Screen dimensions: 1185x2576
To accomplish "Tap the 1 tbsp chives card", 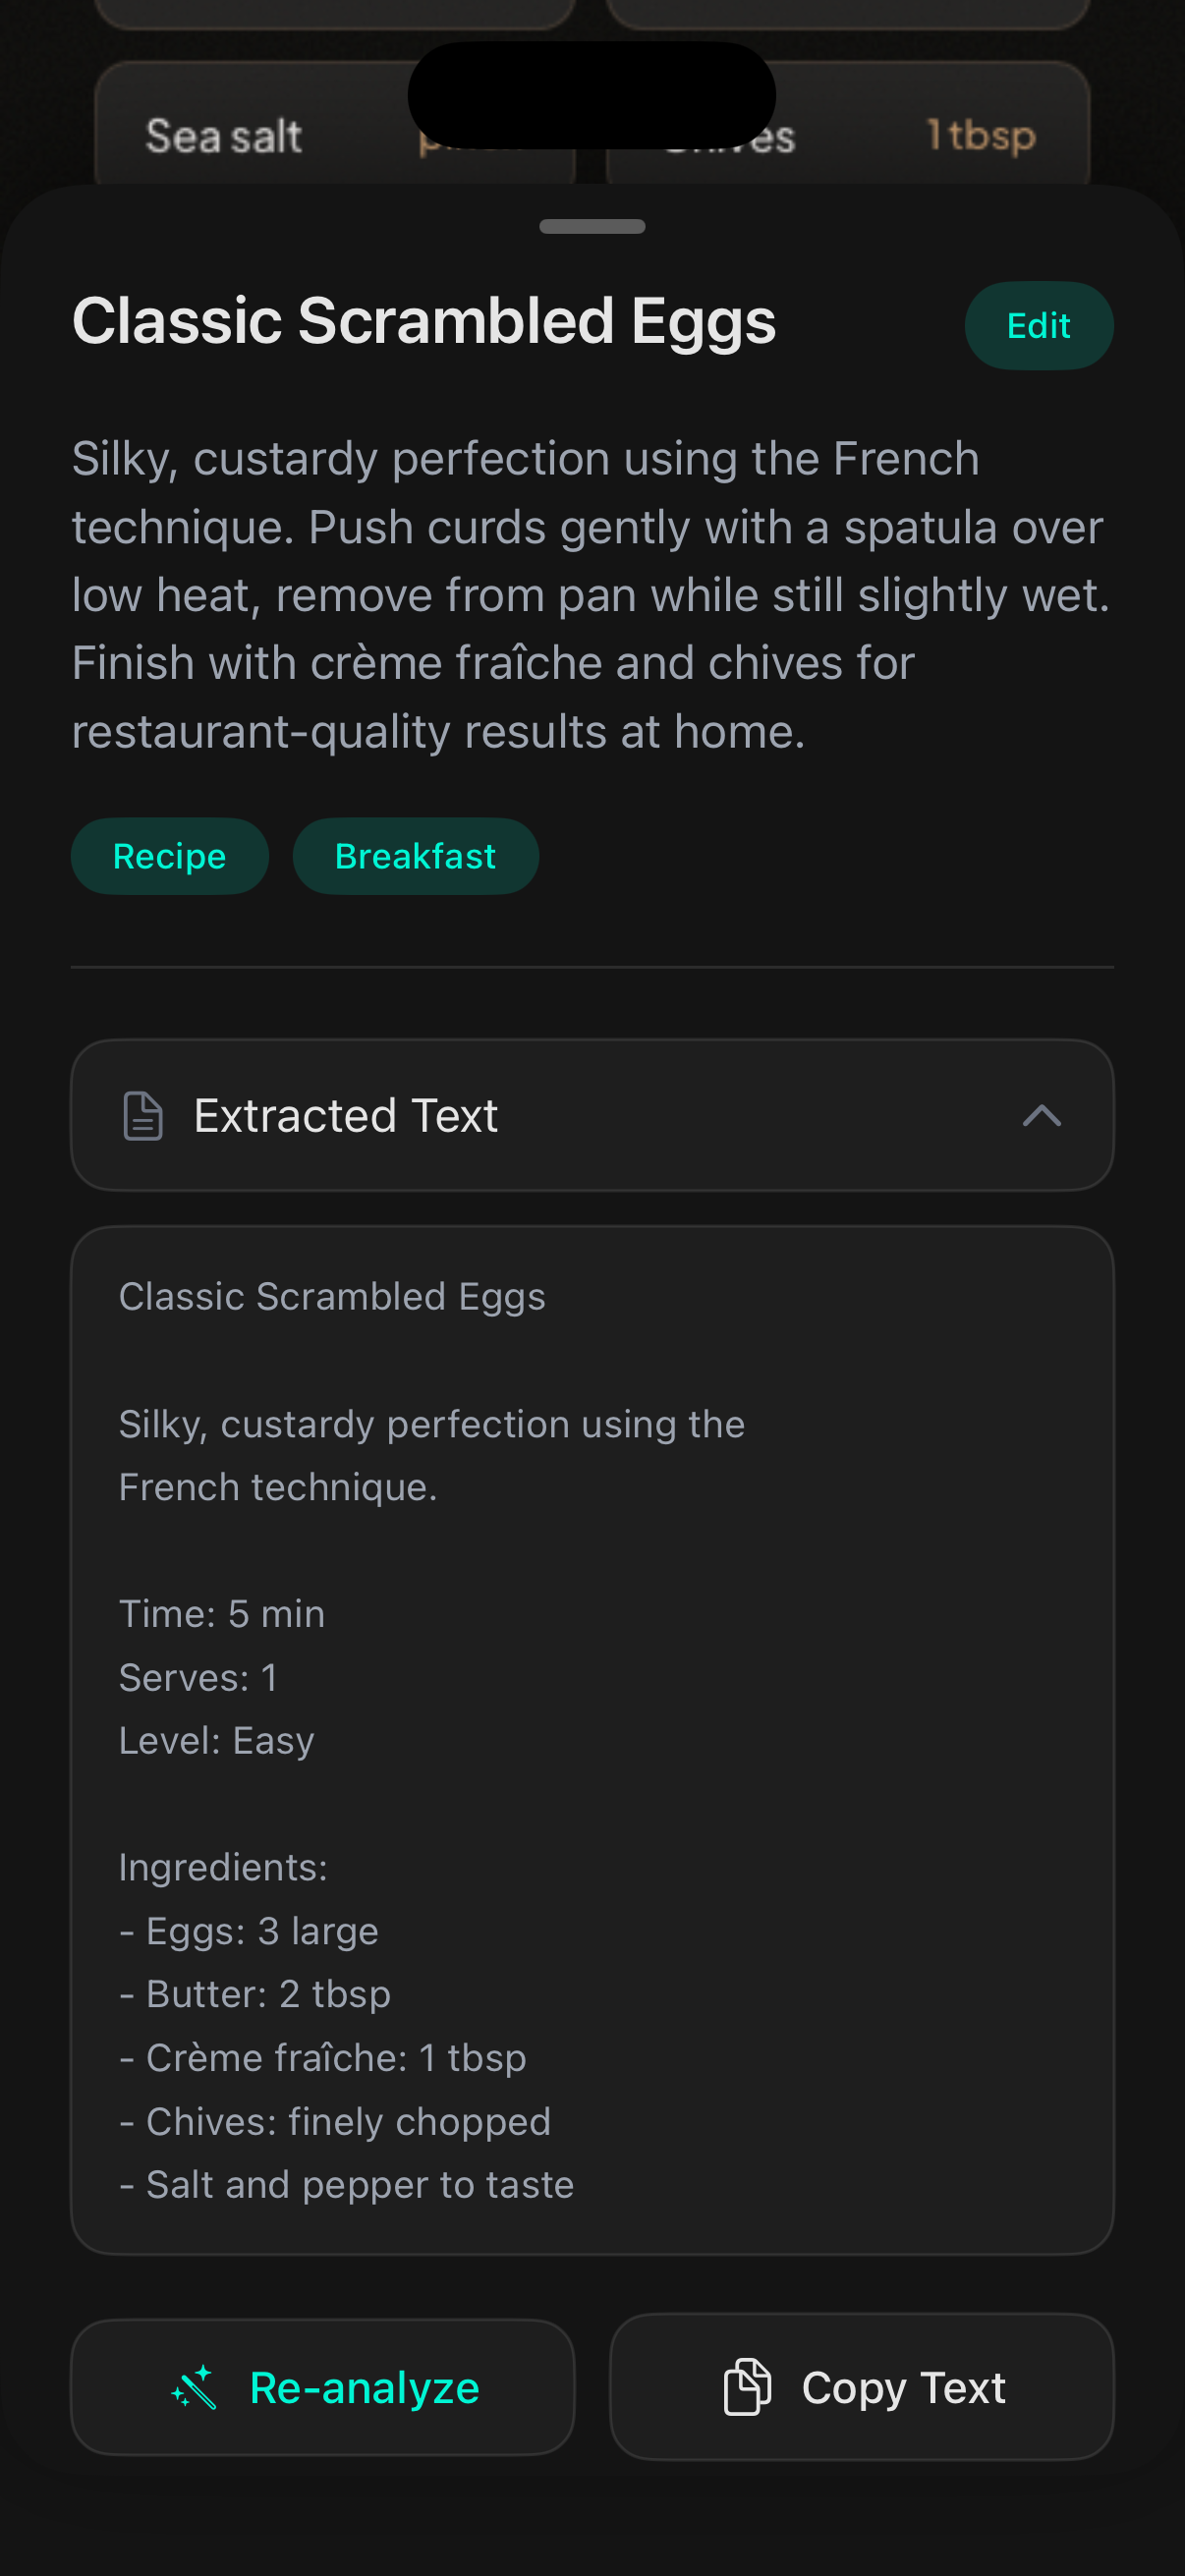I will point(980,135).
